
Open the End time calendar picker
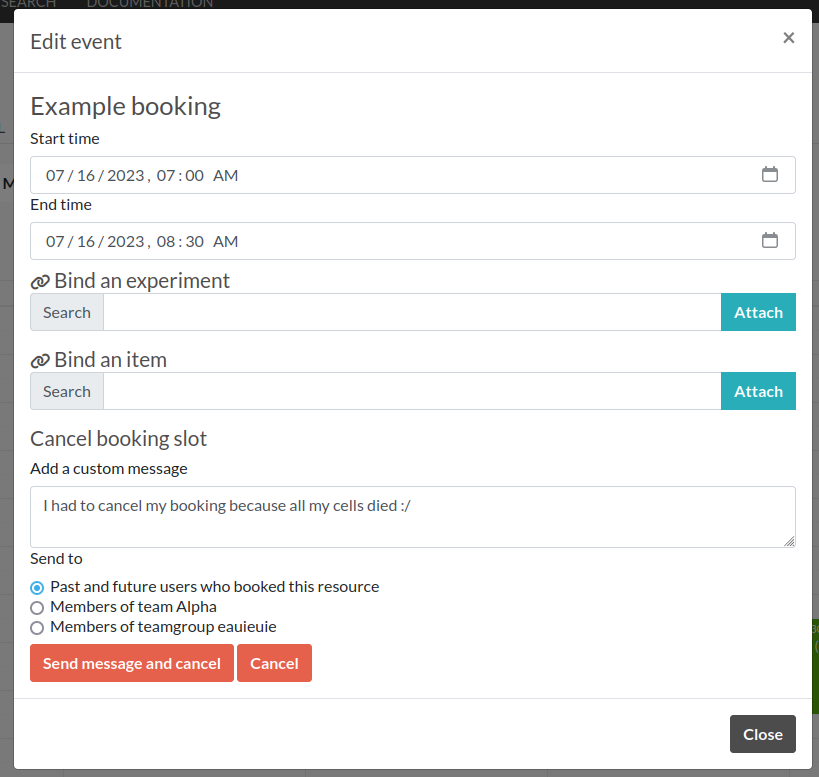click(769, 241)
